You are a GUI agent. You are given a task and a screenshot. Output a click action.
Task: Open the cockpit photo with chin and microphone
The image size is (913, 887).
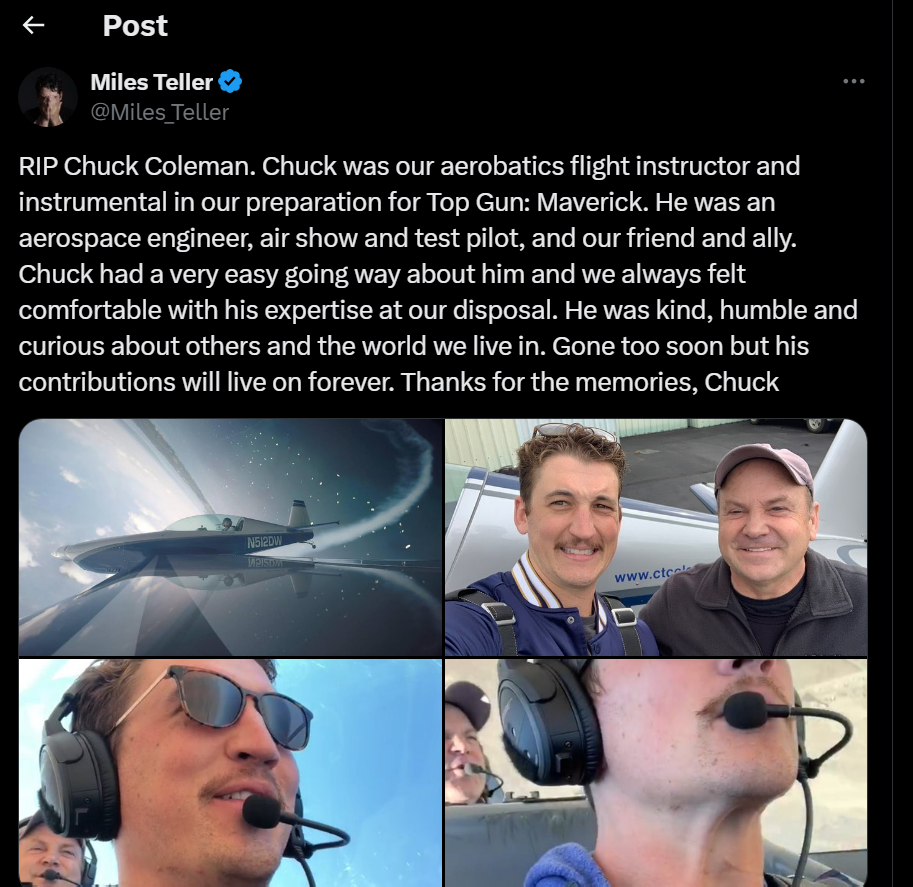tap(656, 773)
